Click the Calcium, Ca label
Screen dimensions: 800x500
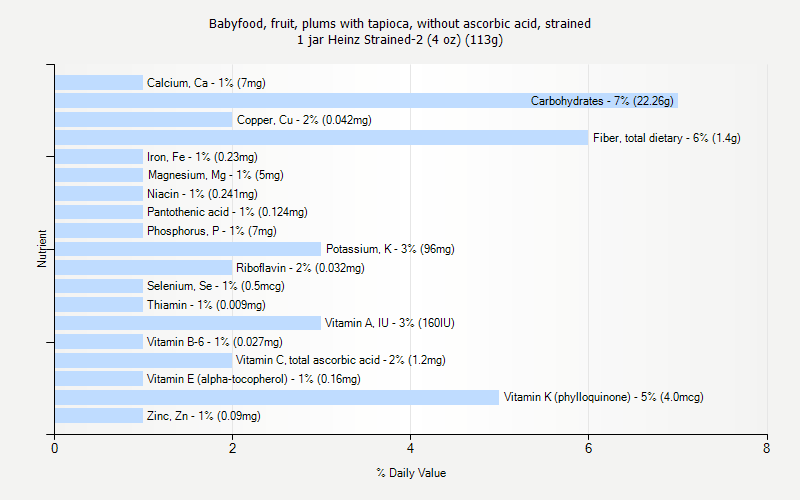click(x=206, y=83)
